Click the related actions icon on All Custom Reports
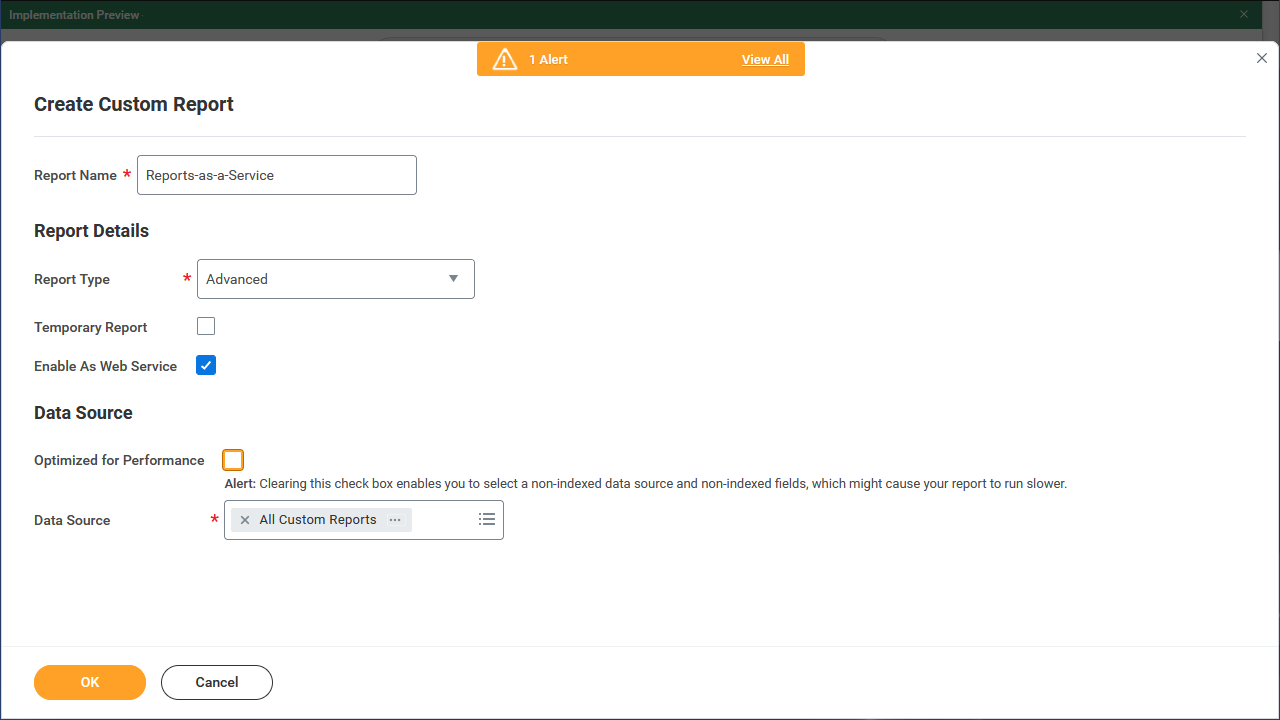This screenshot has height=720, width=1280. (x=395, y=519)
